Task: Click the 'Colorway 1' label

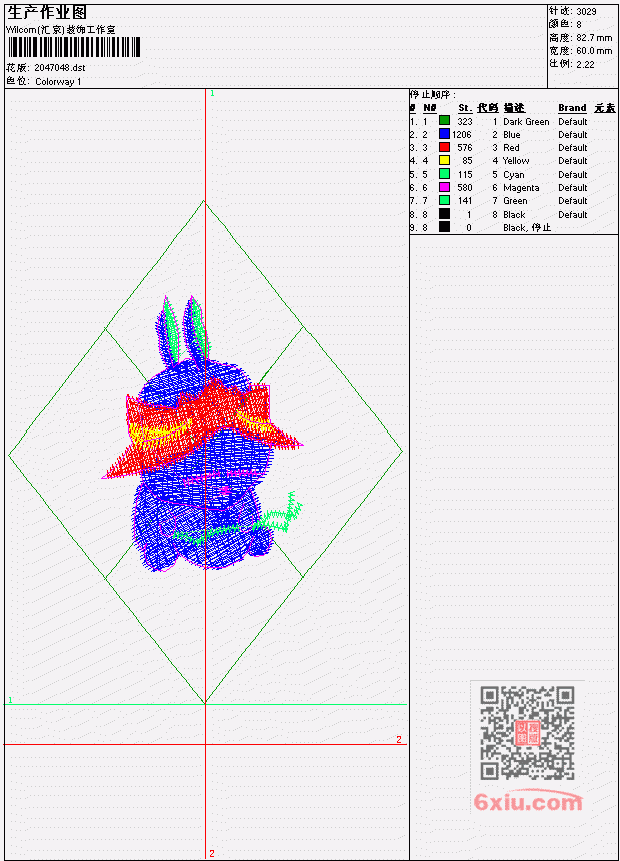Action: tap(58, 81)
